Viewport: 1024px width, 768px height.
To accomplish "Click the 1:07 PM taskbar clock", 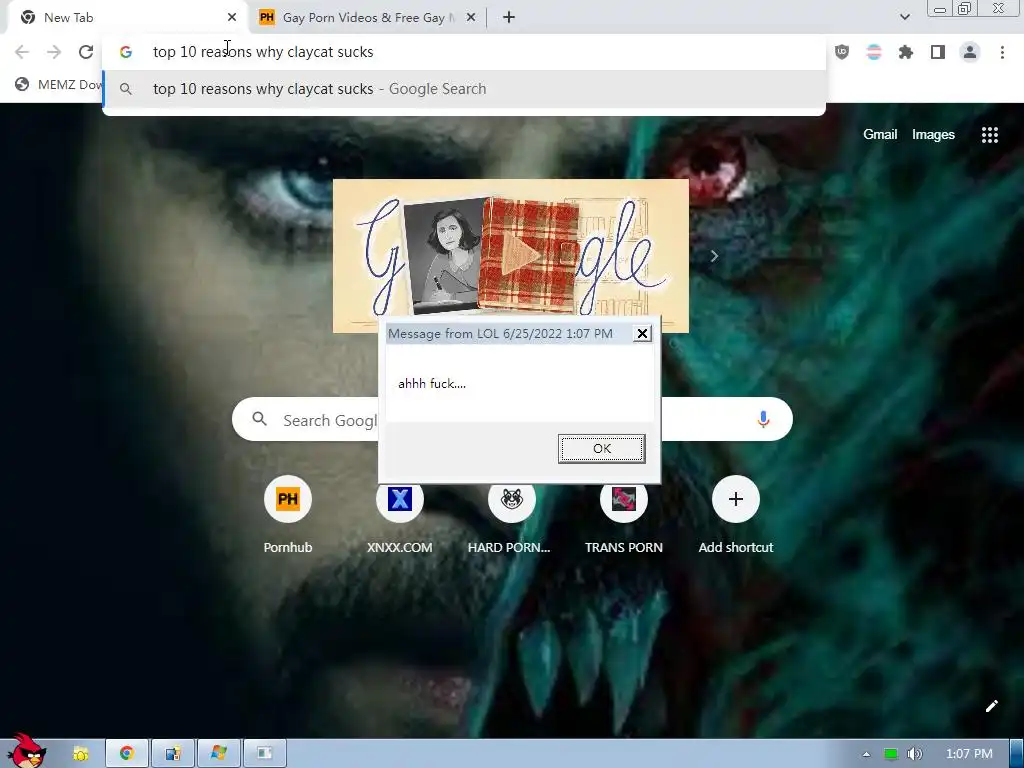I will tap(968, 754).
